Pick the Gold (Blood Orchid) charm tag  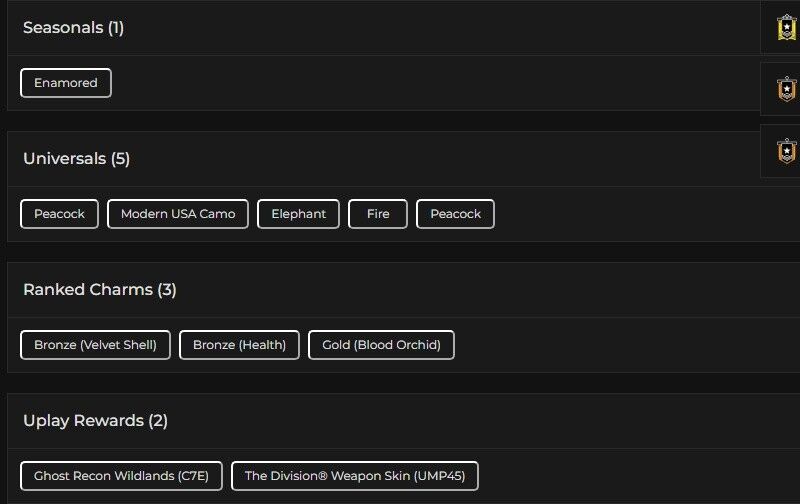(381, 345)
